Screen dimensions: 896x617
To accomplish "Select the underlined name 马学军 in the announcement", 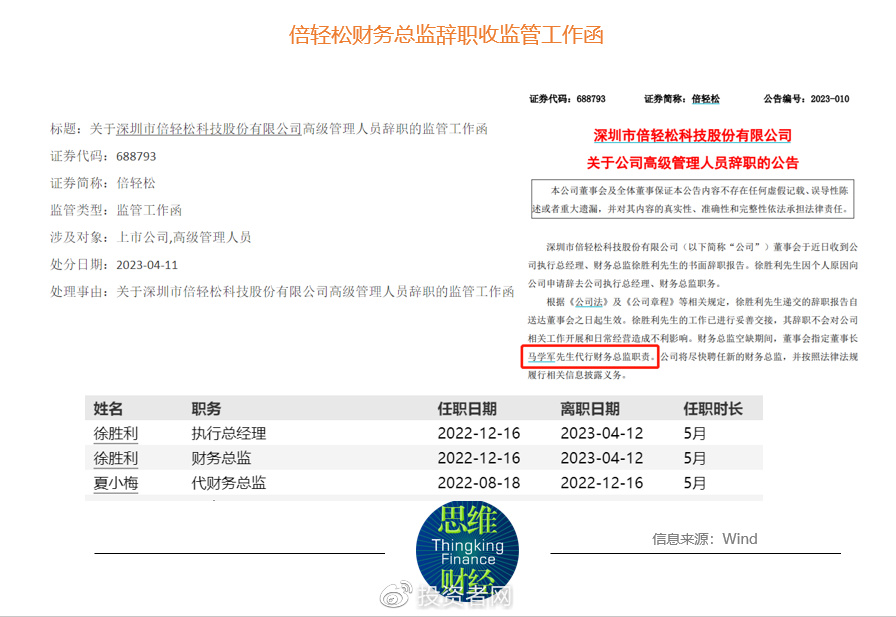I will (541, 356).
